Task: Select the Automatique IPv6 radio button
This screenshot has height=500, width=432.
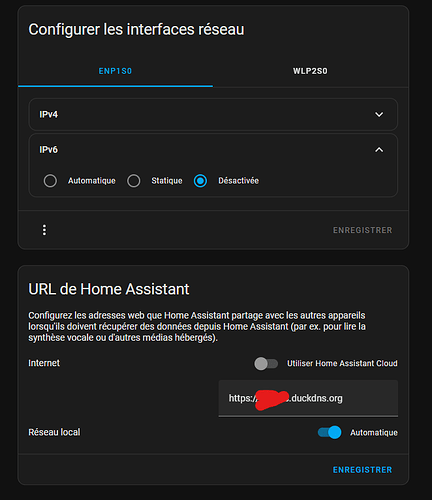Action: (x=50, y=181)
